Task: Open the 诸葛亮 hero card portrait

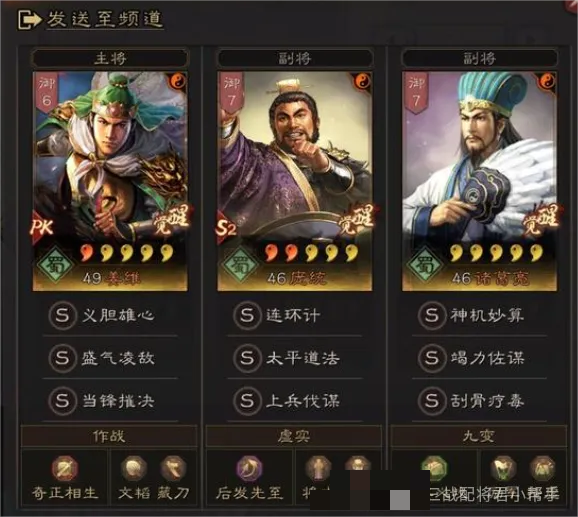Action: click(x=479, y=181)
